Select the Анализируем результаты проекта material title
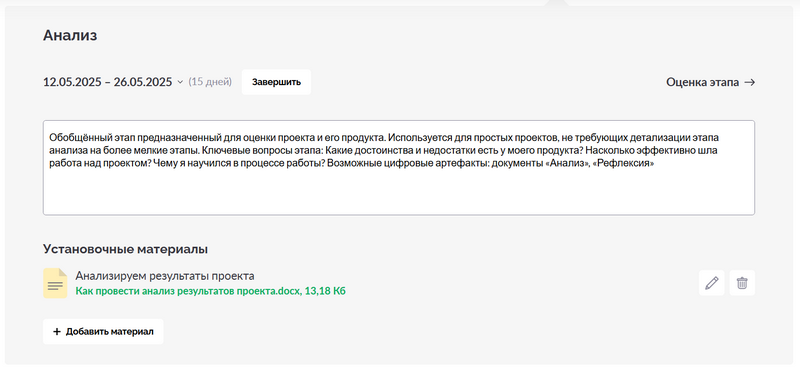800x373 pixels. click(x=165, y=276)
